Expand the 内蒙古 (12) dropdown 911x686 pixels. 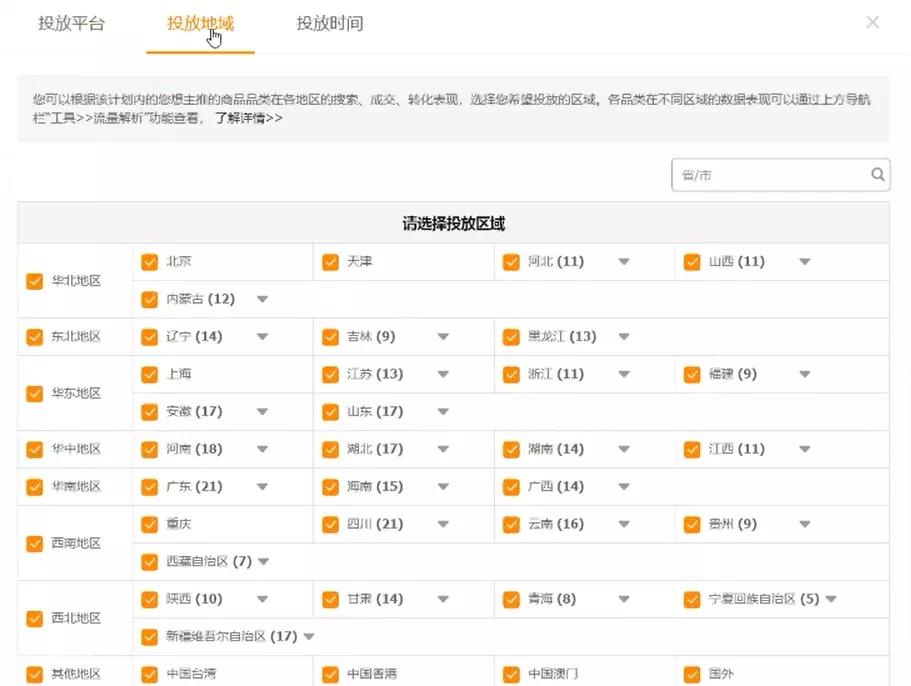[x=263, y=298]
